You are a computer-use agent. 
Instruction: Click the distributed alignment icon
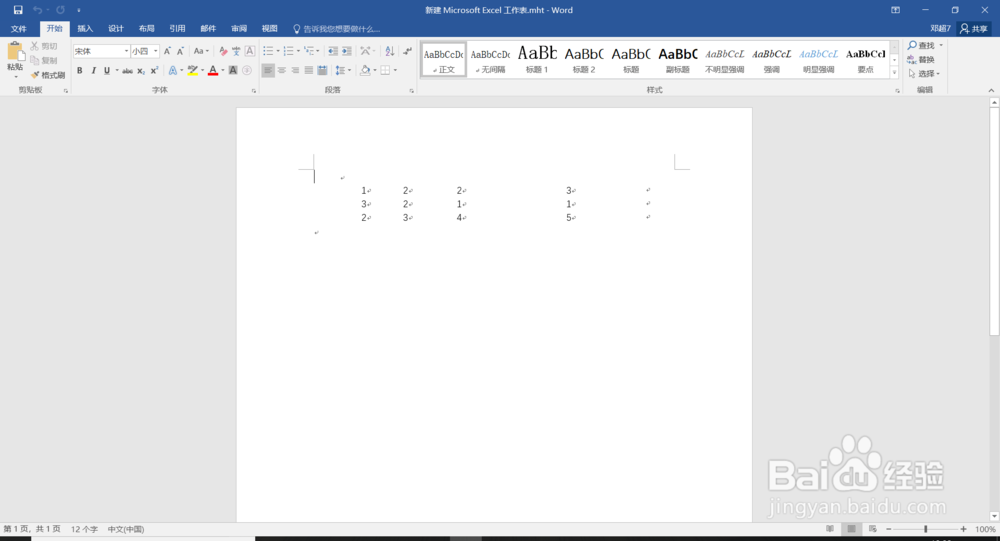click(322, 71)
